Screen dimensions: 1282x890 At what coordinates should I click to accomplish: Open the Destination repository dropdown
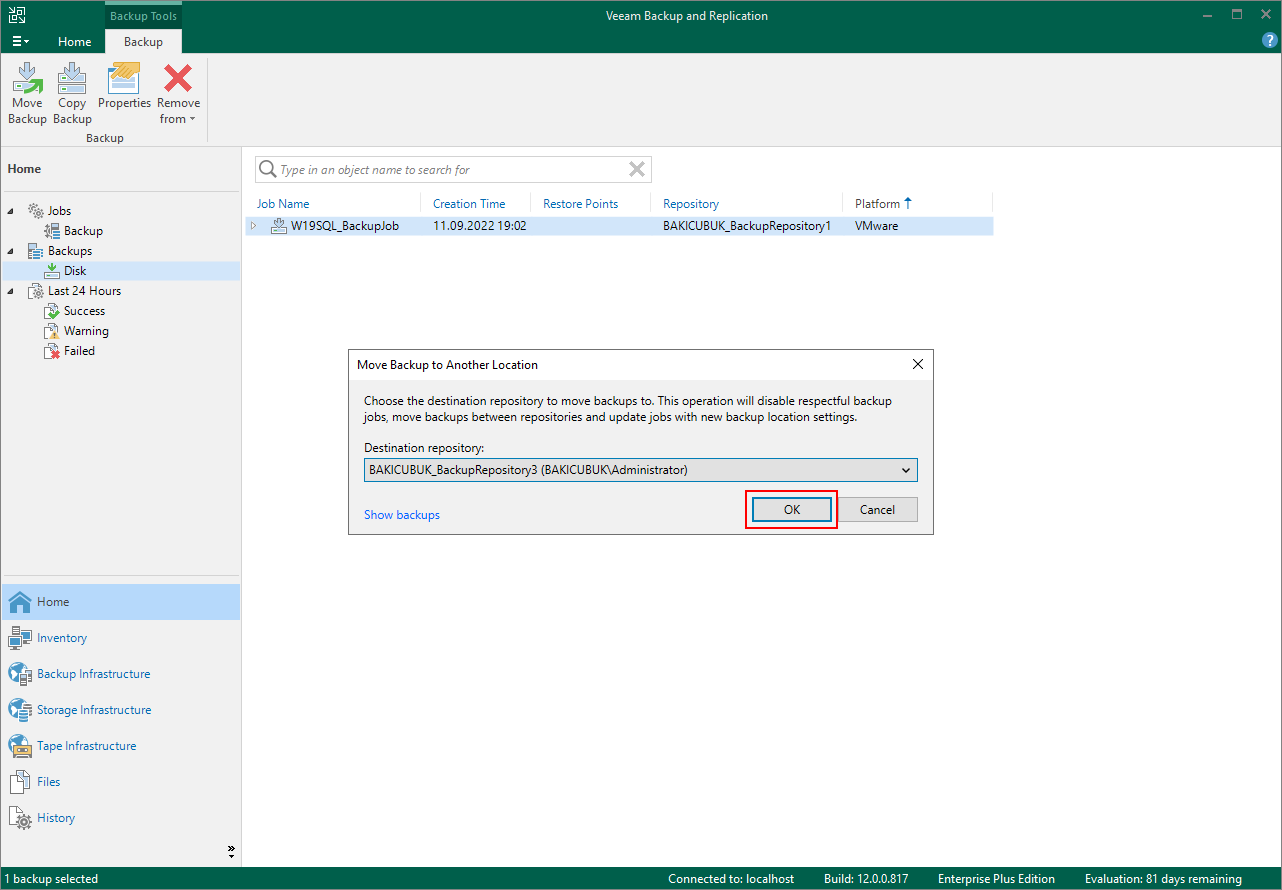[640, 470]
